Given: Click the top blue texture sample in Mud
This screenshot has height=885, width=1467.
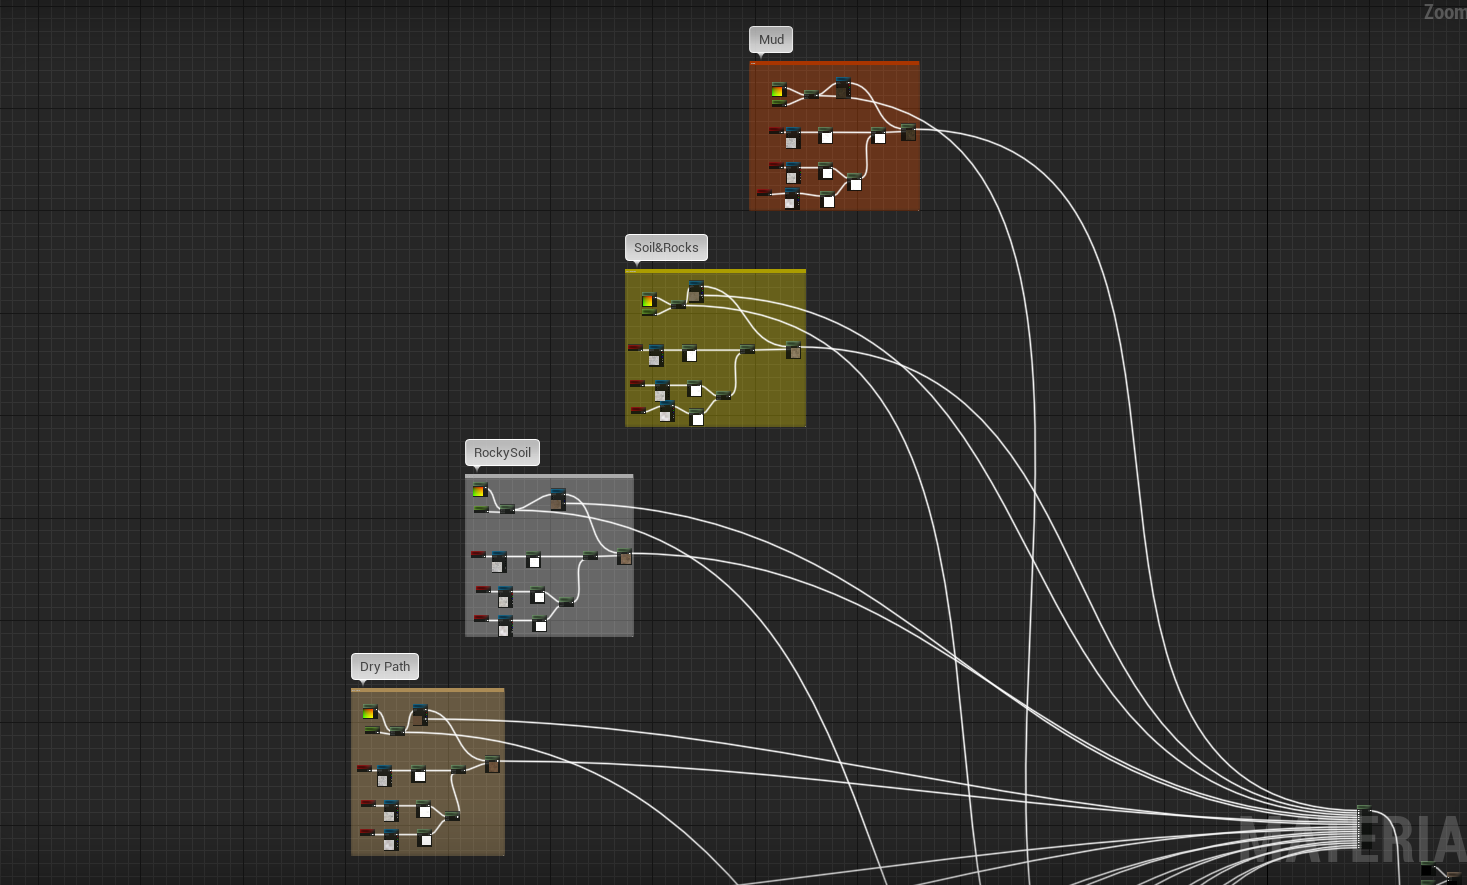Looking at the screenshot, I should coord(843,88).
